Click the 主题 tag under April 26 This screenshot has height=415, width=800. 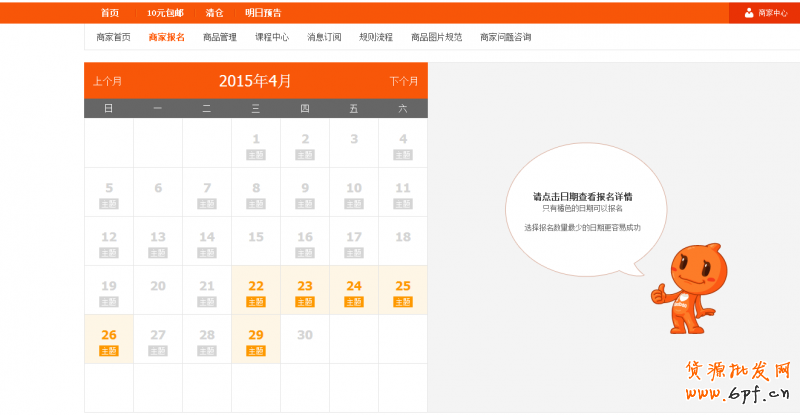109,350
